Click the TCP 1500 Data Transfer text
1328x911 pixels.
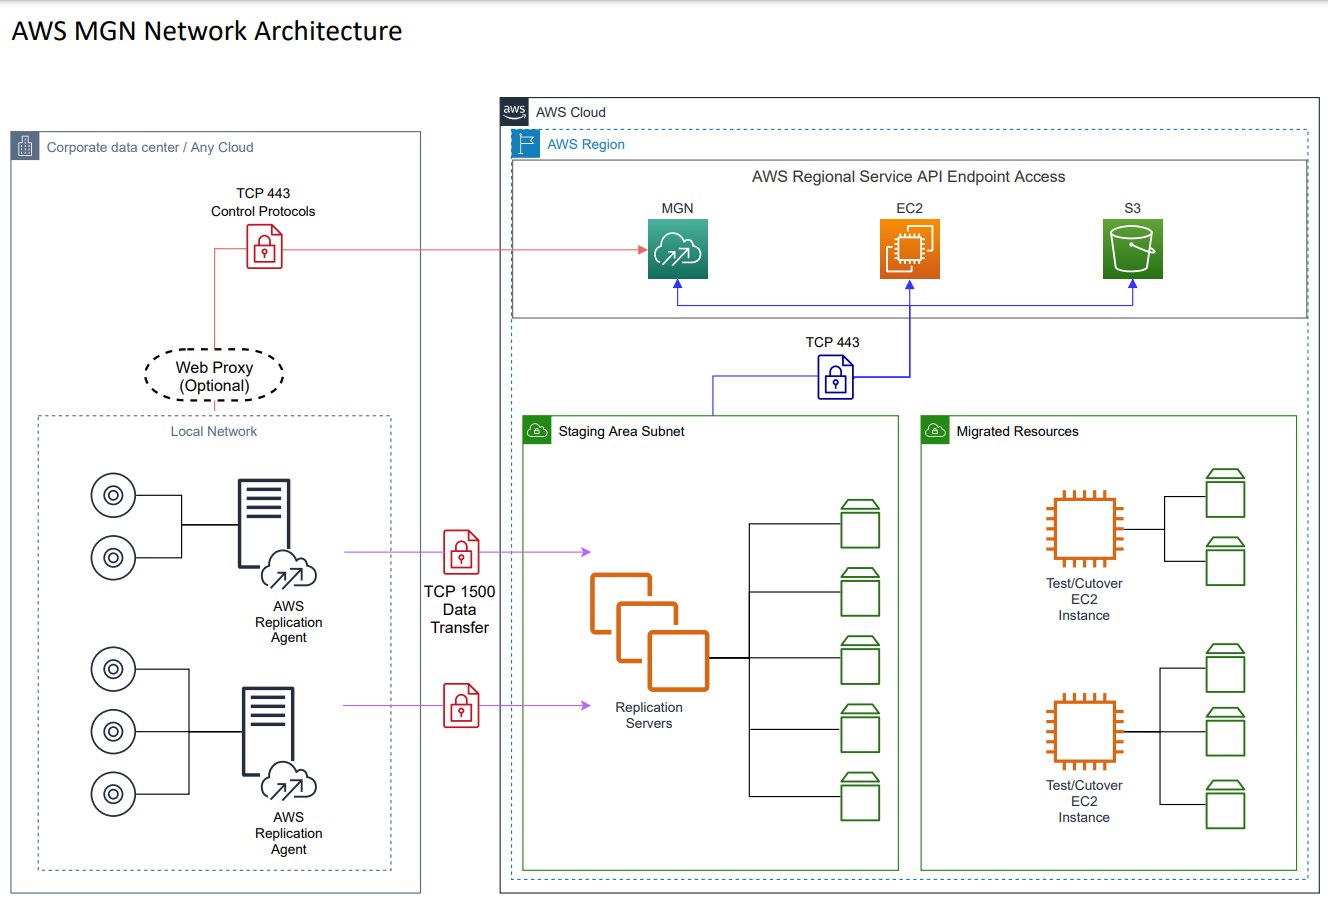[460, 609]
